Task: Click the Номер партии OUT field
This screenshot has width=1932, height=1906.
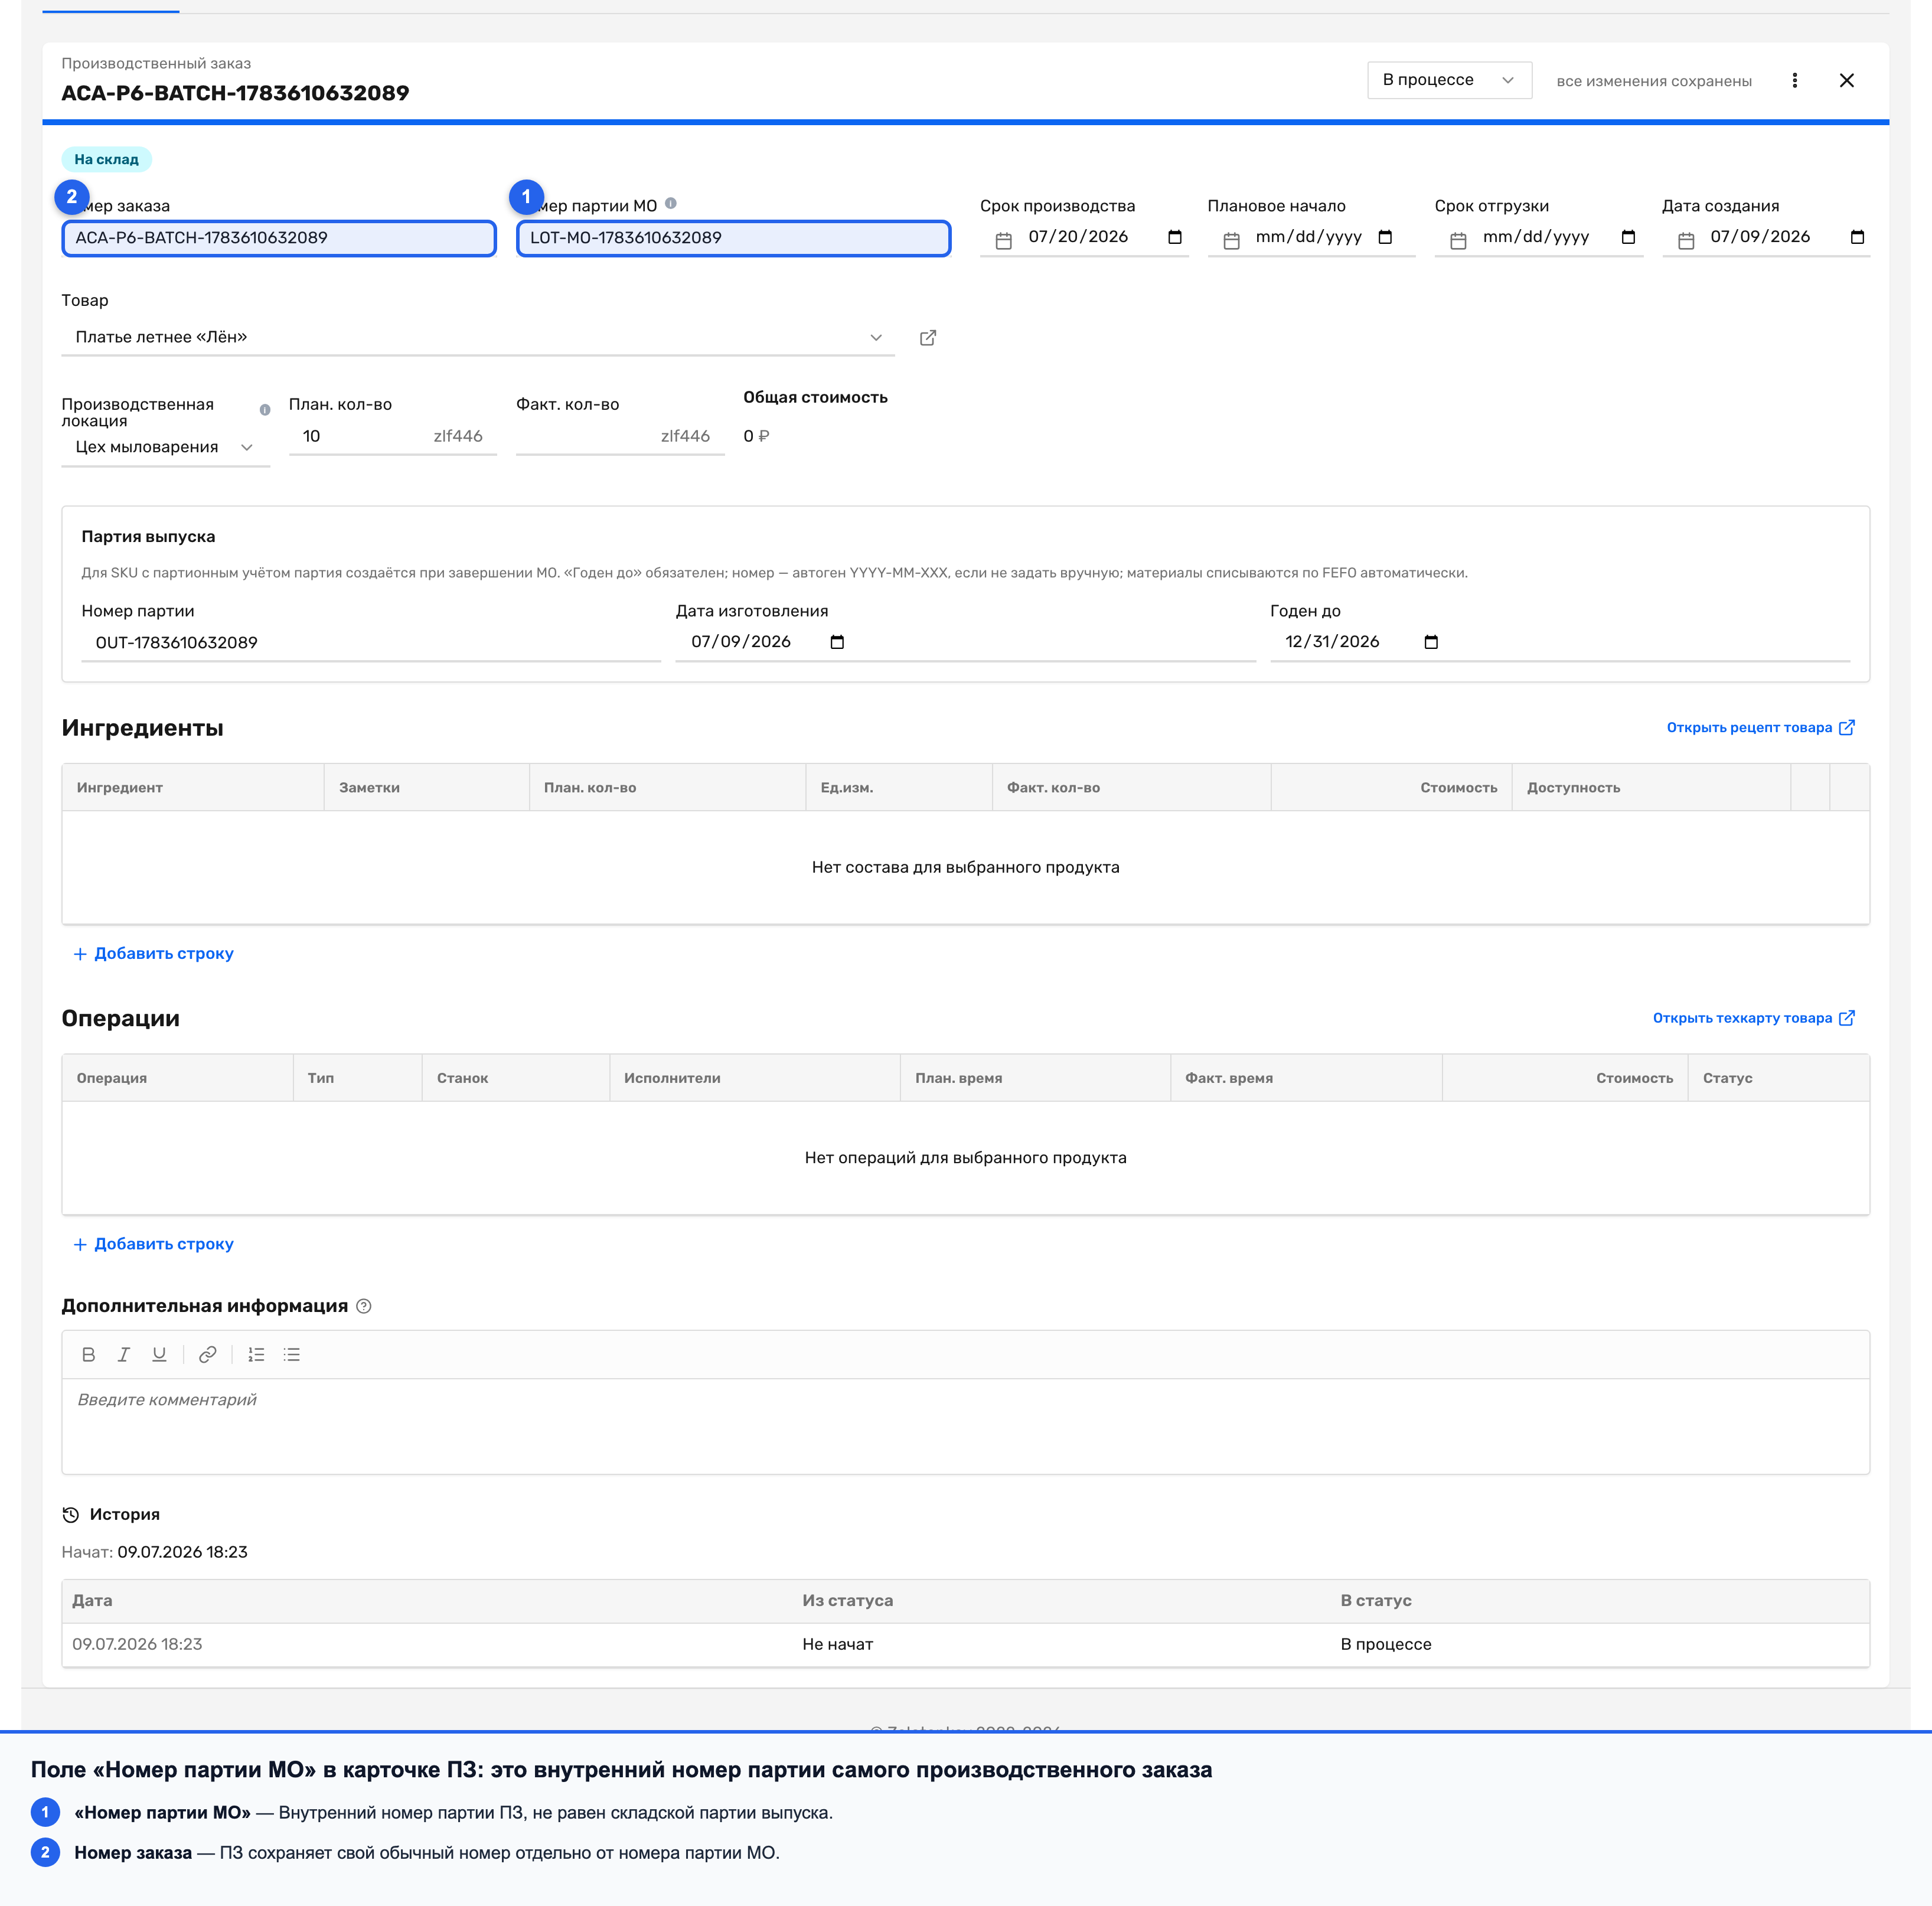Action: point(371,642)
